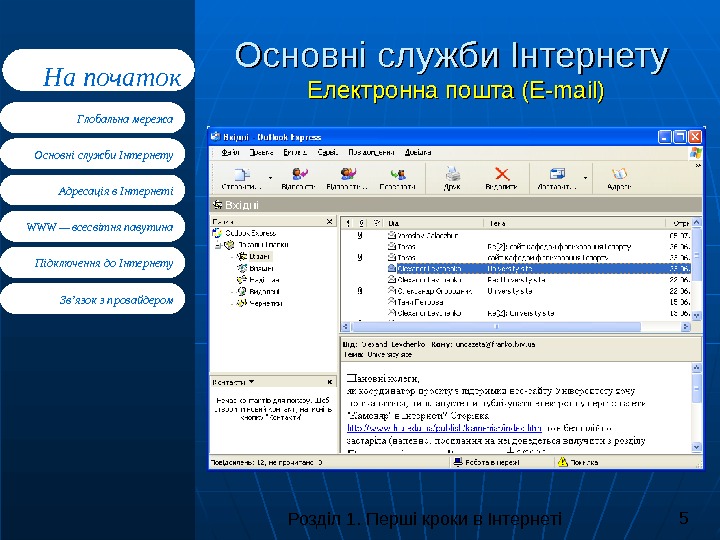Select the Надіслані (Sent) folder
720x540 pixels.
(x=264, y=280)
